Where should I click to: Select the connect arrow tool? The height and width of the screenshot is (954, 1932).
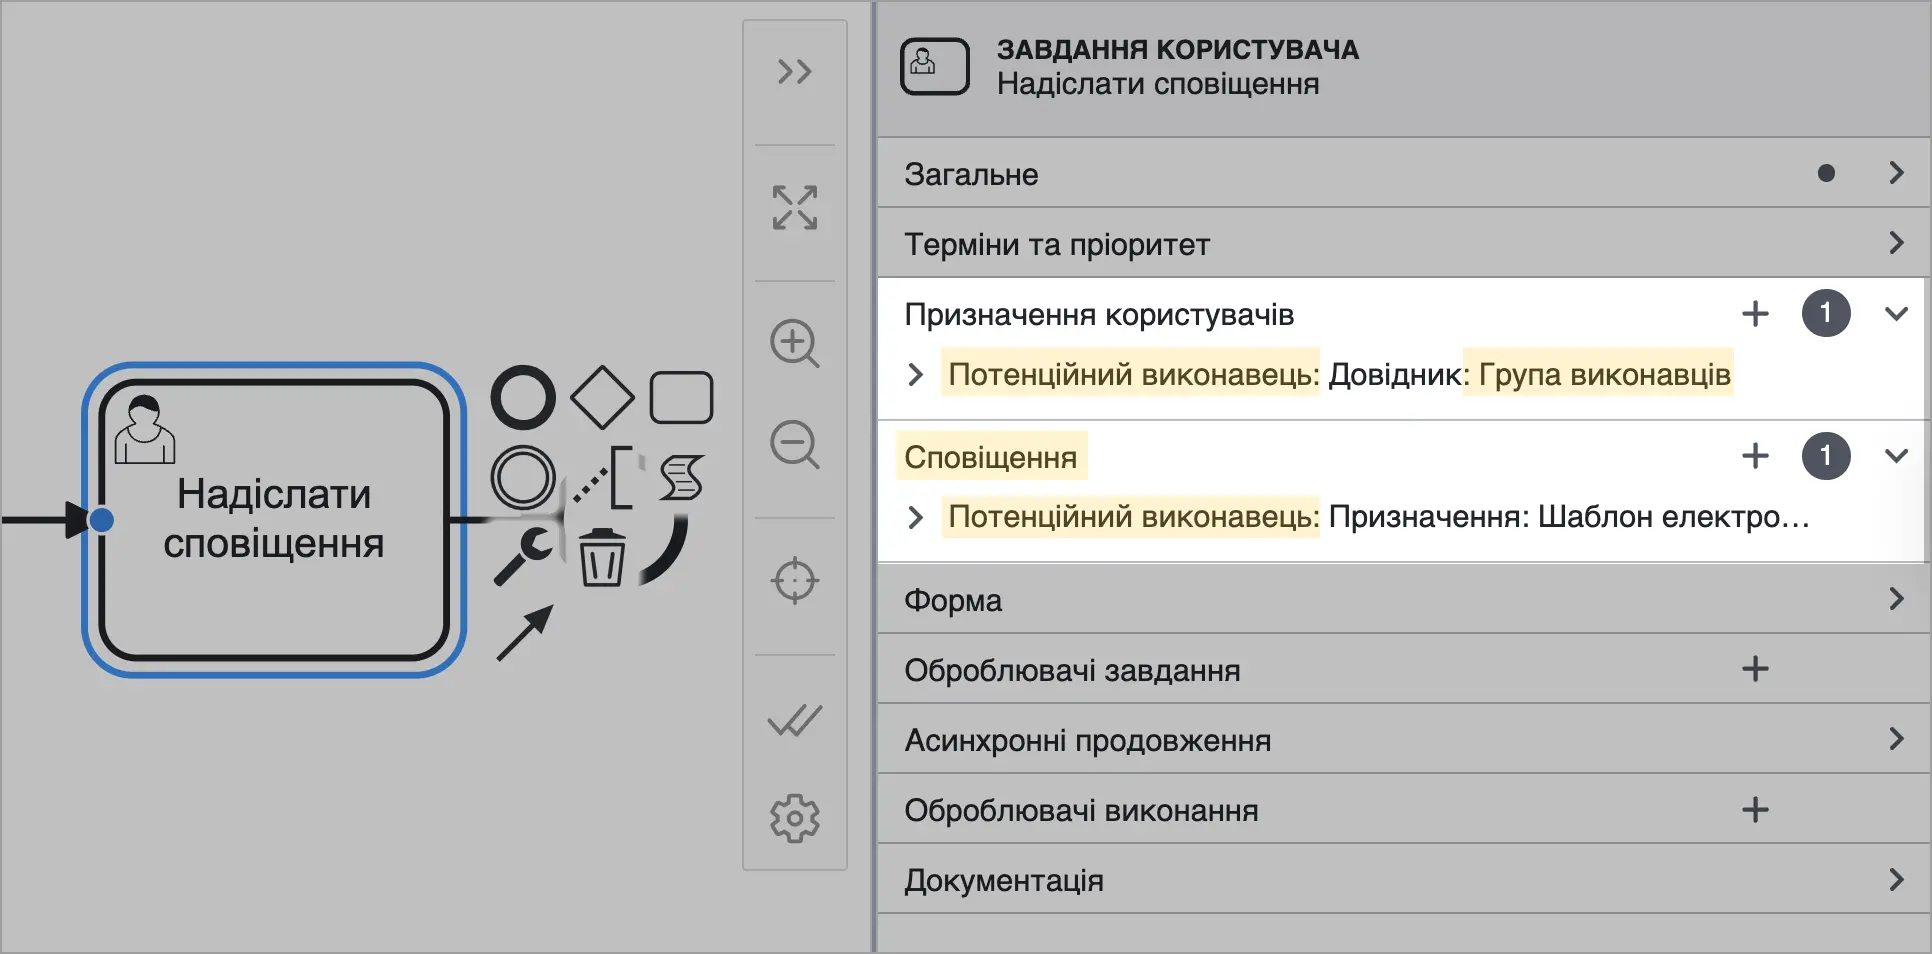coord(525,632)
